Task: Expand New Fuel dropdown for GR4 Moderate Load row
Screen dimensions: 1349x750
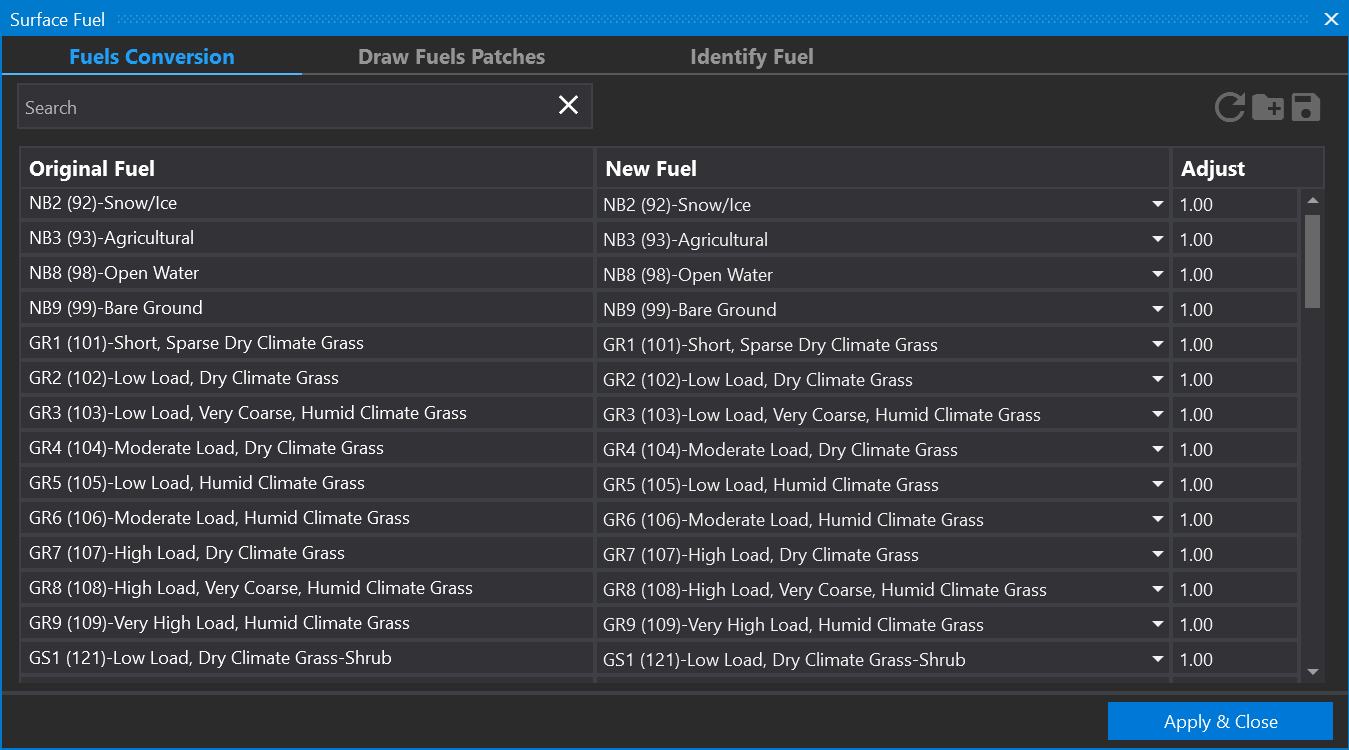Action: click(1158, 450)
